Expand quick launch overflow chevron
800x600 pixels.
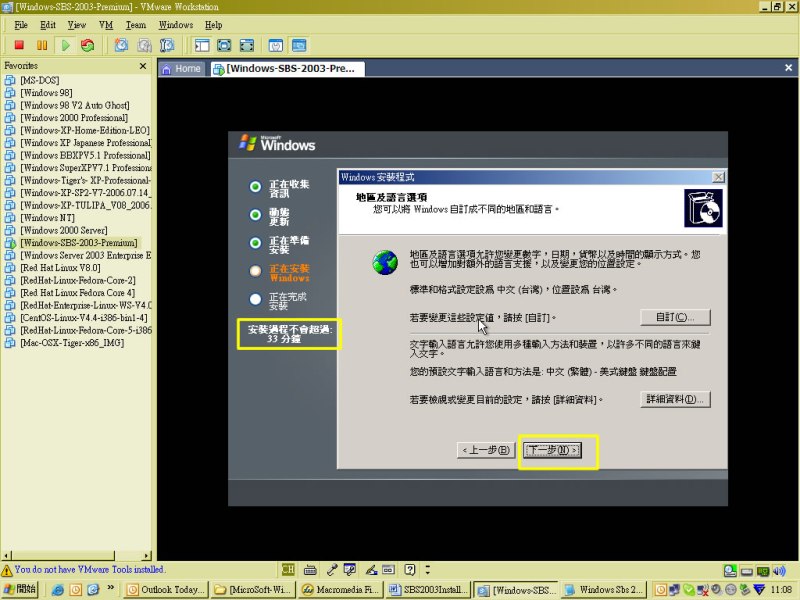111,588
